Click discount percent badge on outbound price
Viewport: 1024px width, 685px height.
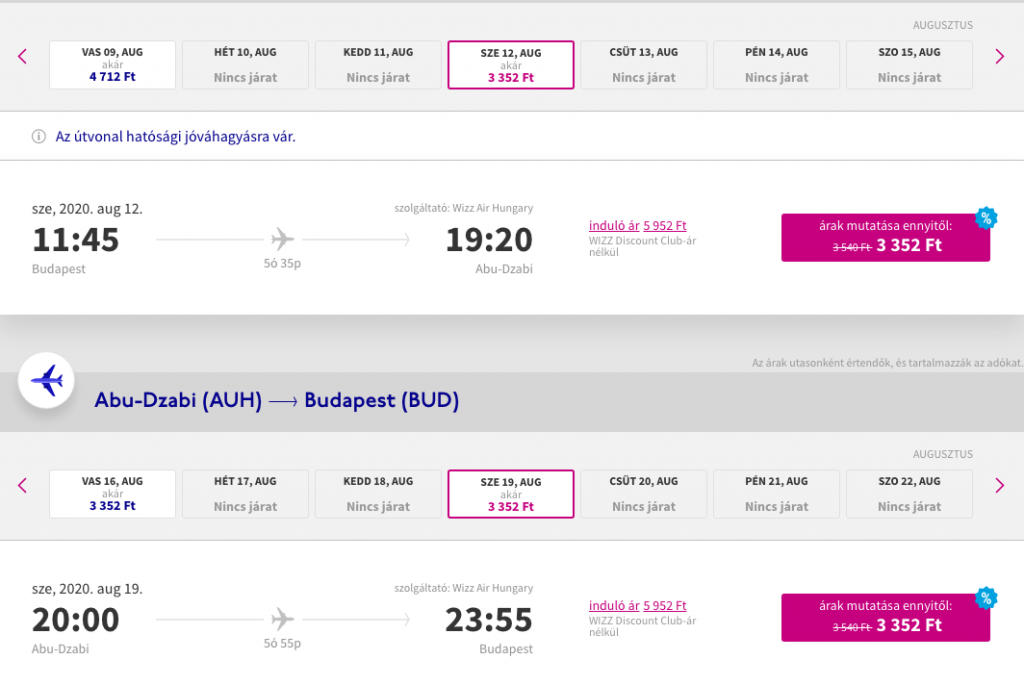click(986, 218)
